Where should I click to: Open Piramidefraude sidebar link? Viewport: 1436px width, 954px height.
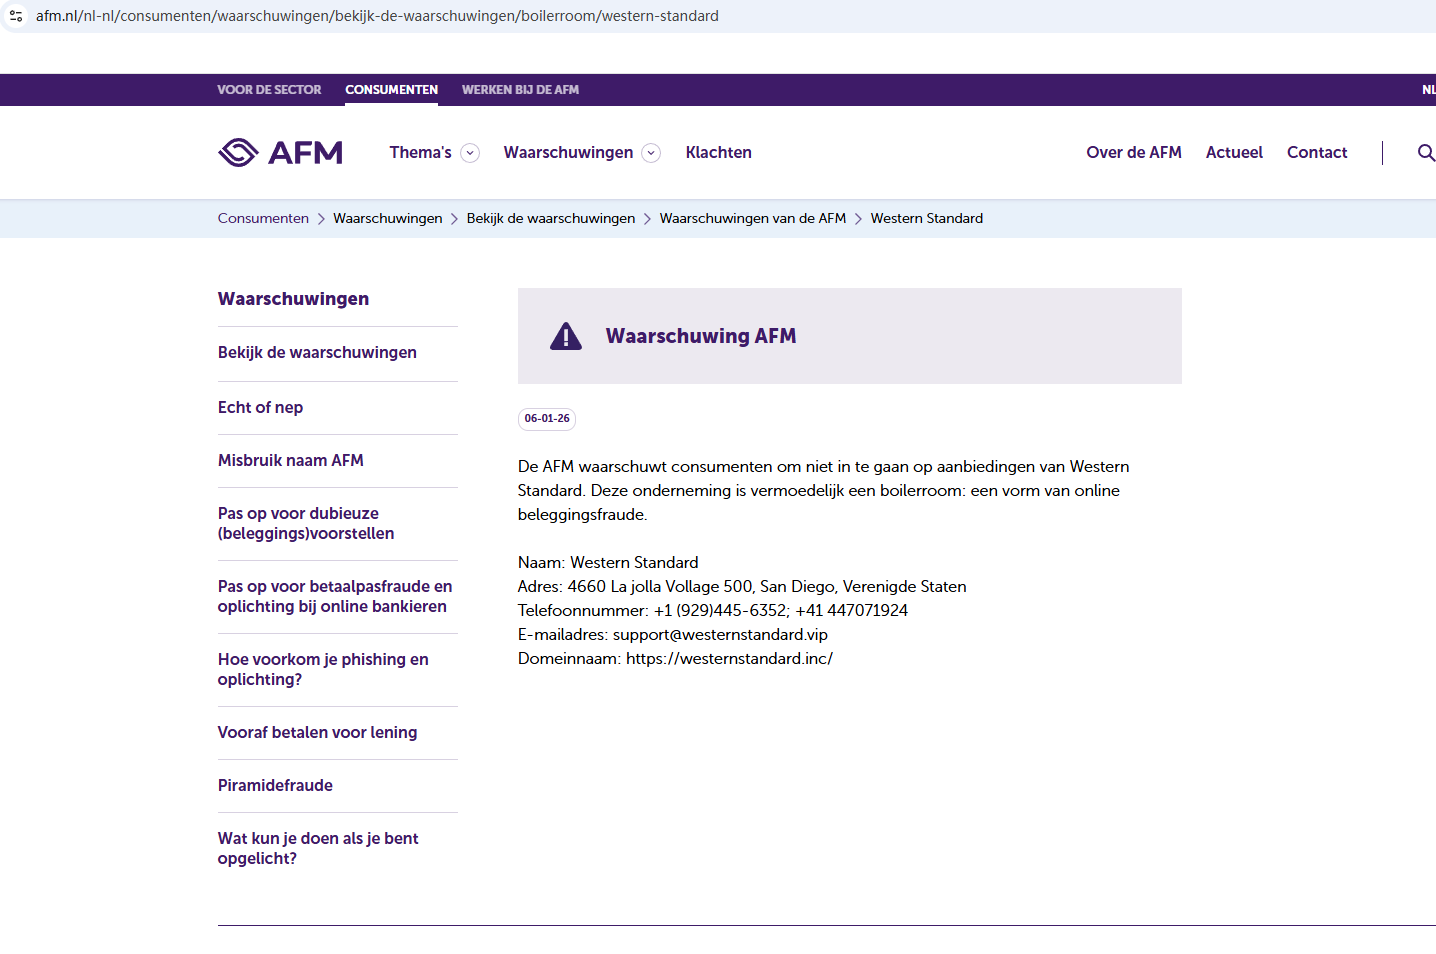275,785
